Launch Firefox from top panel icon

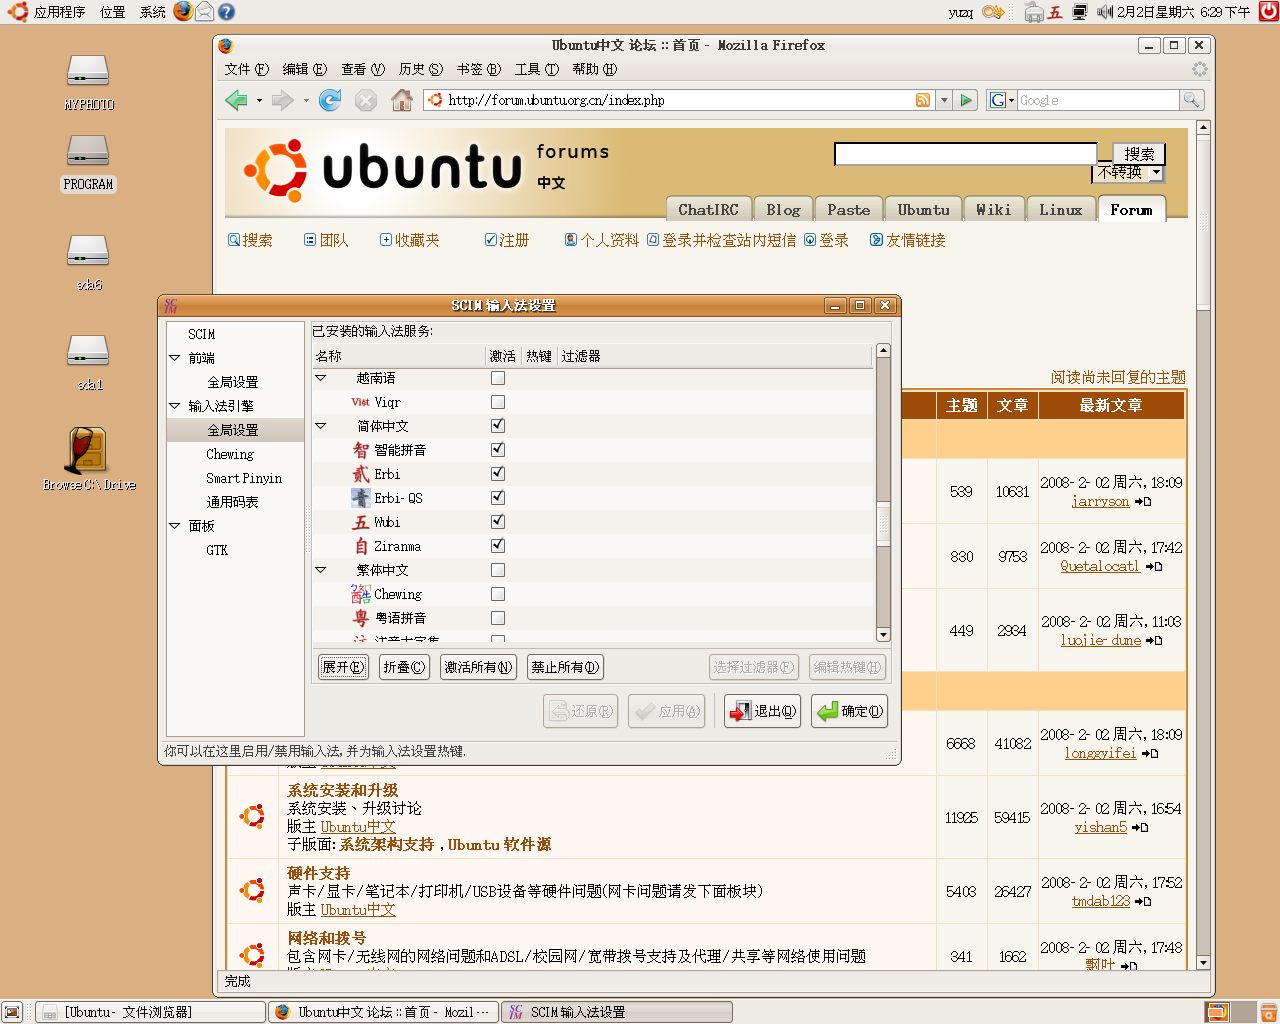[x=182, y=11]
